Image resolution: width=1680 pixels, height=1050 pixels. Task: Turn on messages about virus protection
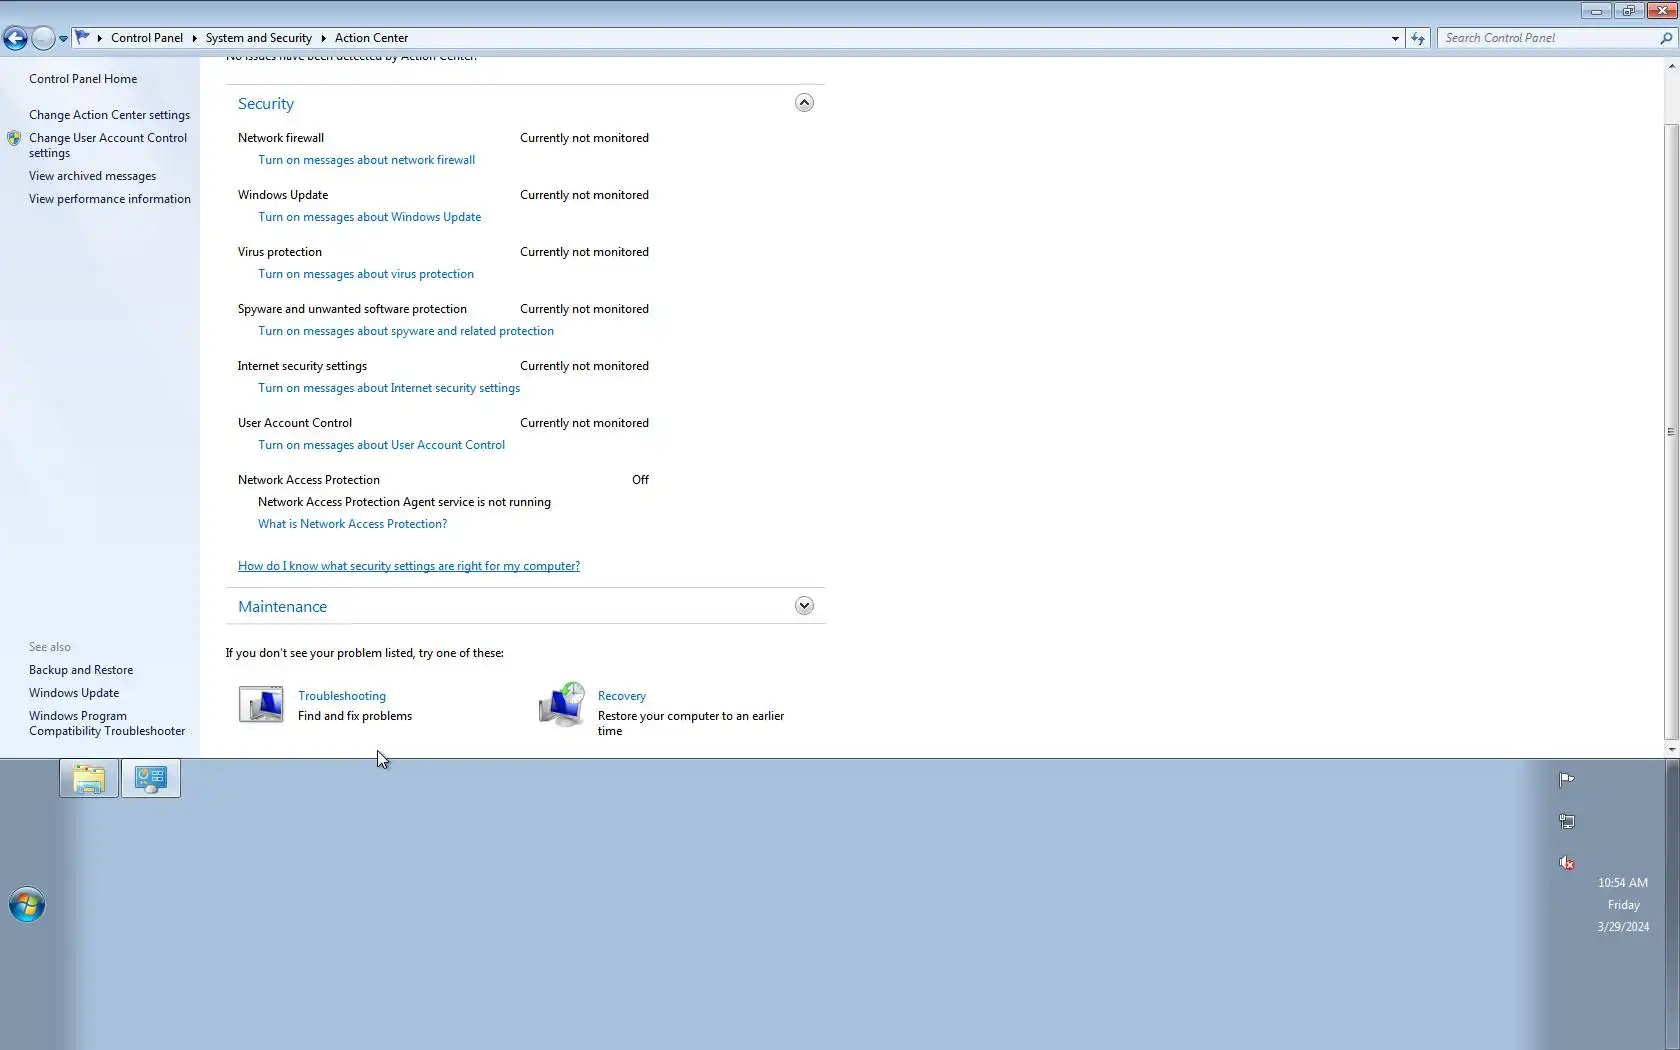point(366,274)
